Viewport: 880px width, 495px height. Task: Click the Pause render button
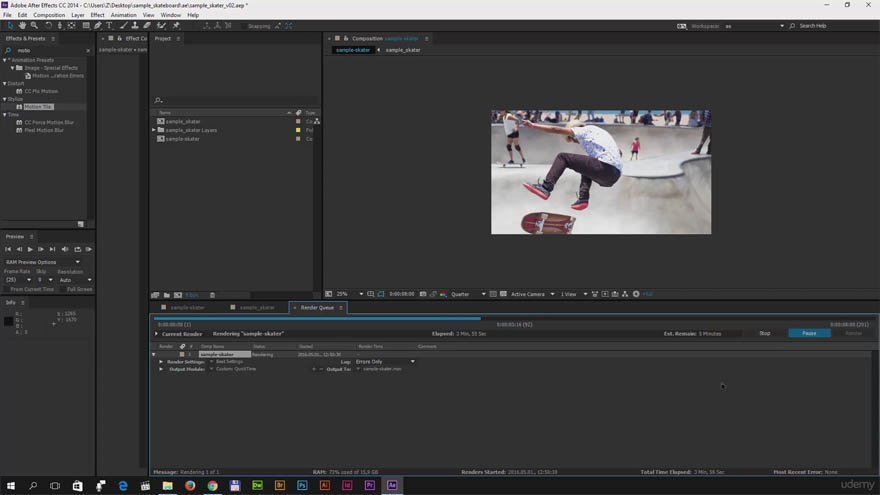pos(809,333)
